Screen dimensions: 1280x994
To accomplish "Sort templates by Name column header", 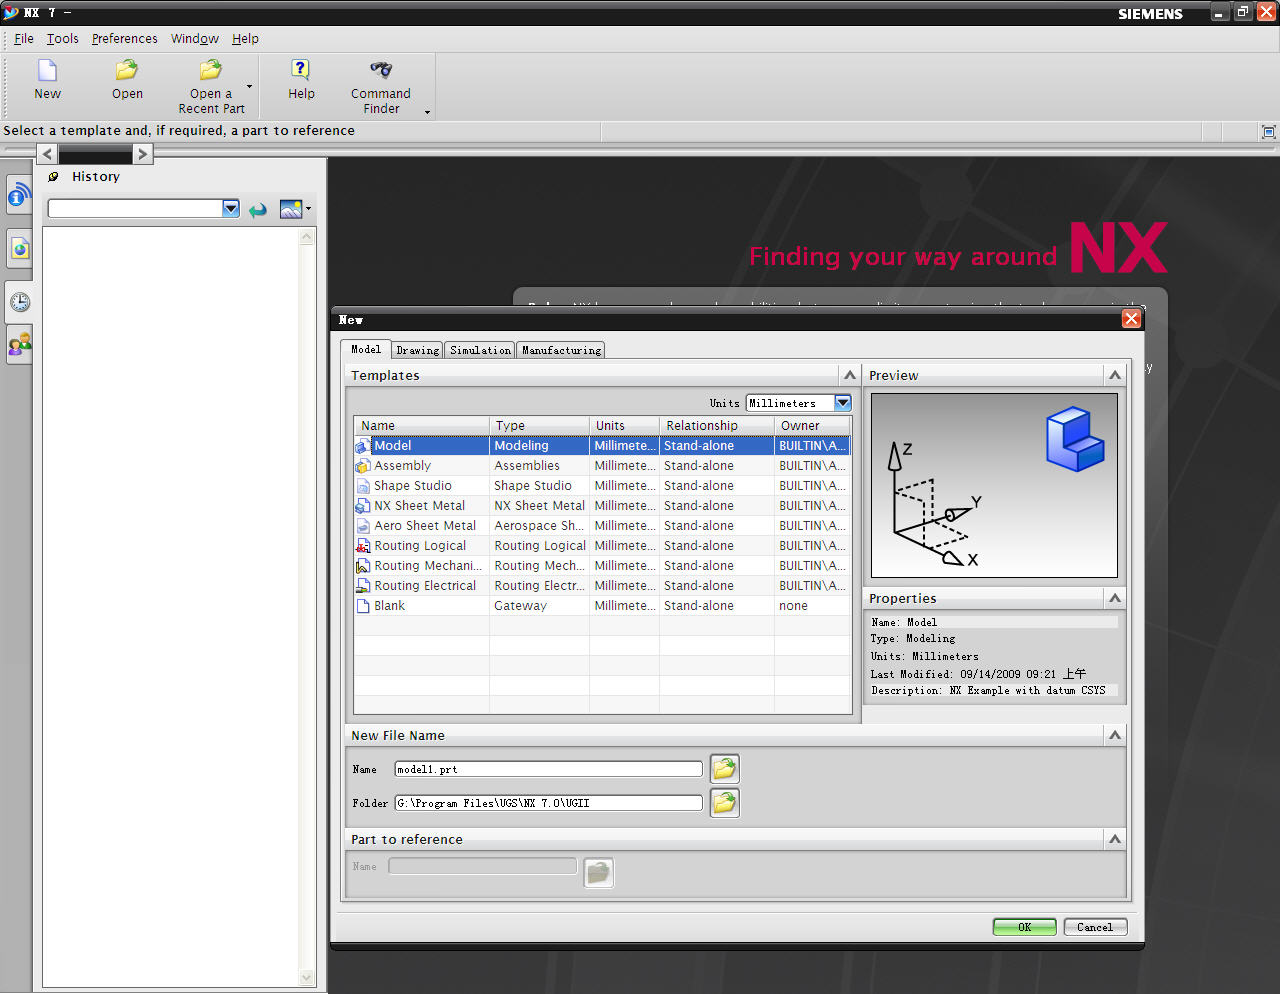I will click(421, 426).
